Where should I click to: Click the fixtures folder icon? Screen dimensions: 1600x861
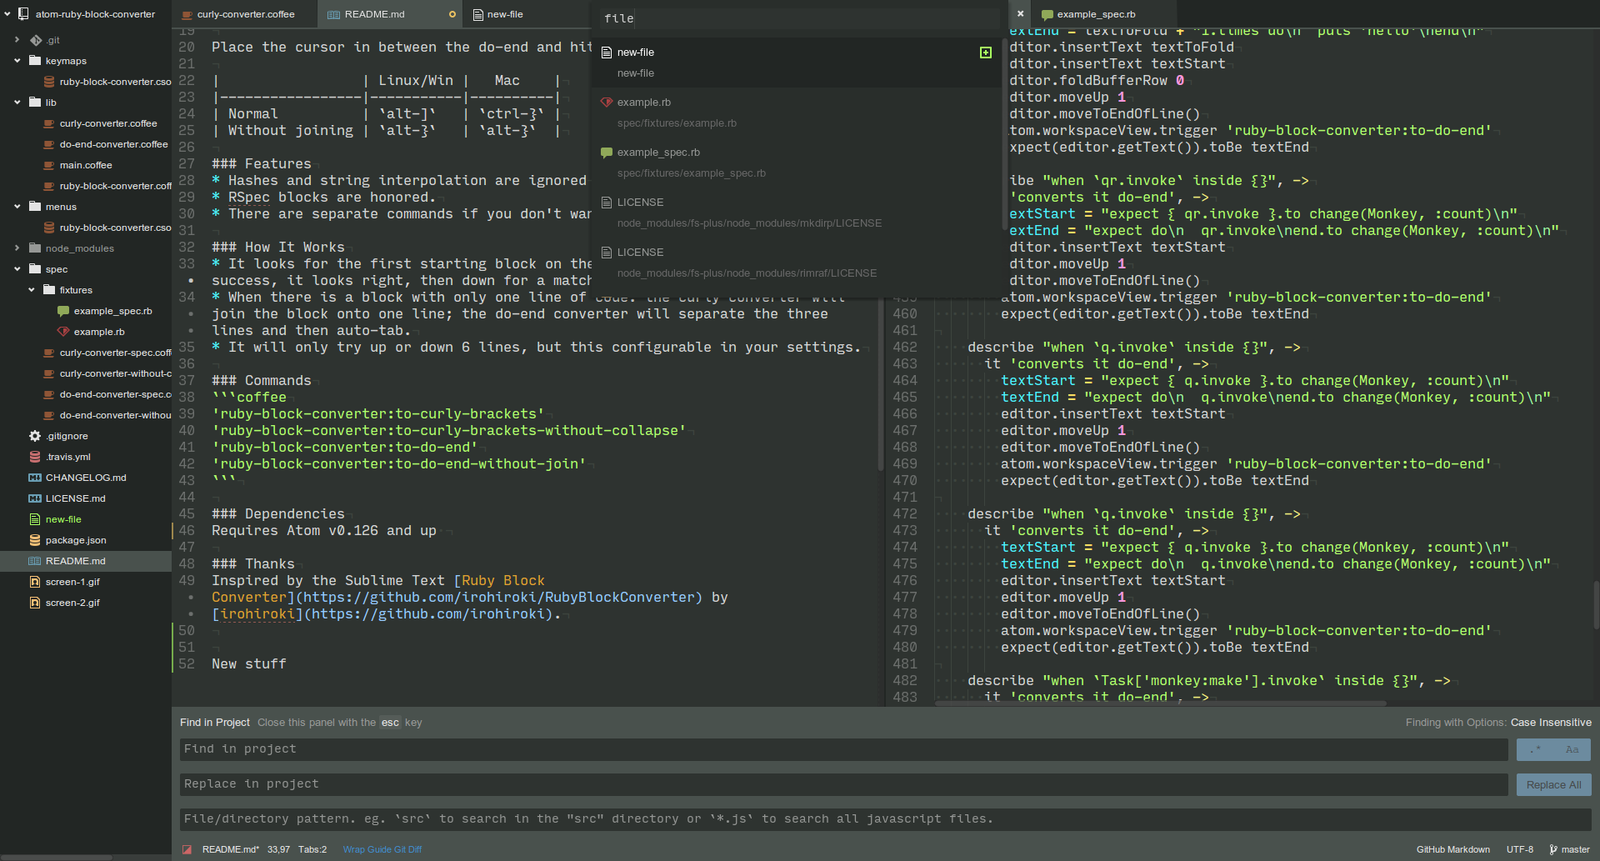[x=50, y=290]
